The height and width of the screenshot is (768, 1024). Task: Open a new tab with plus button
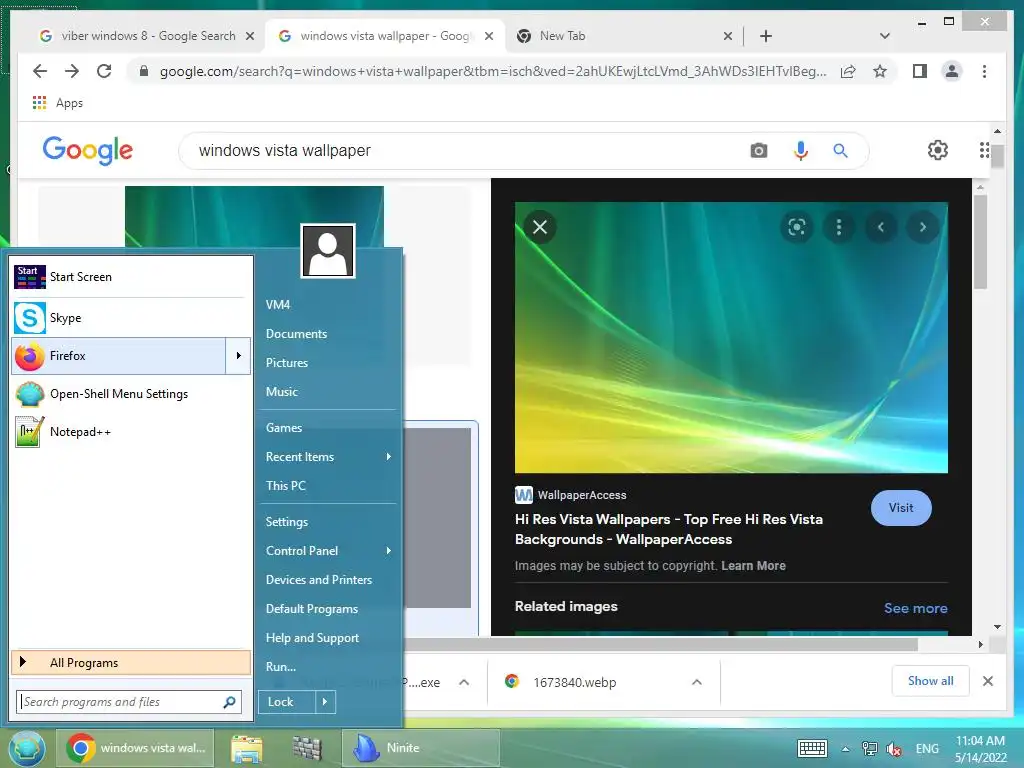(766, 36)
